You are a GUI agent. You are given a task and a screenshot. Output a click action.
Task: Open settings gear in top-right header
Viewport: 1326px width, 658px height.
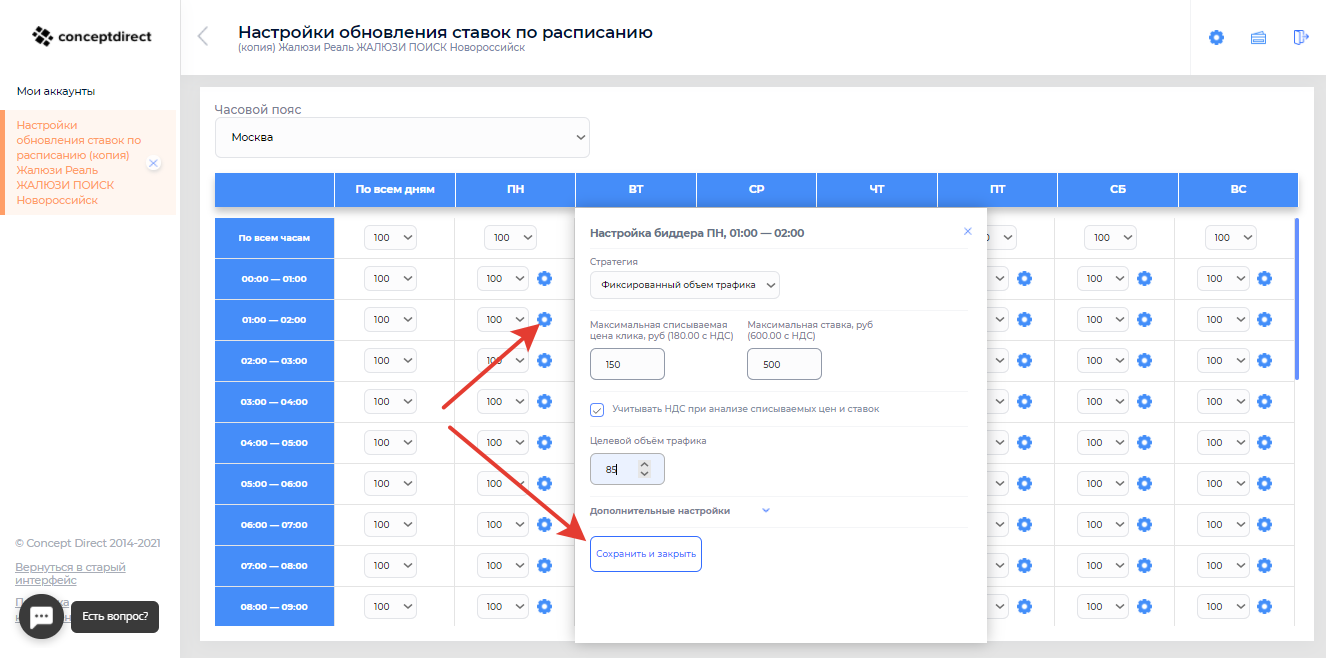click(1216, 37)
